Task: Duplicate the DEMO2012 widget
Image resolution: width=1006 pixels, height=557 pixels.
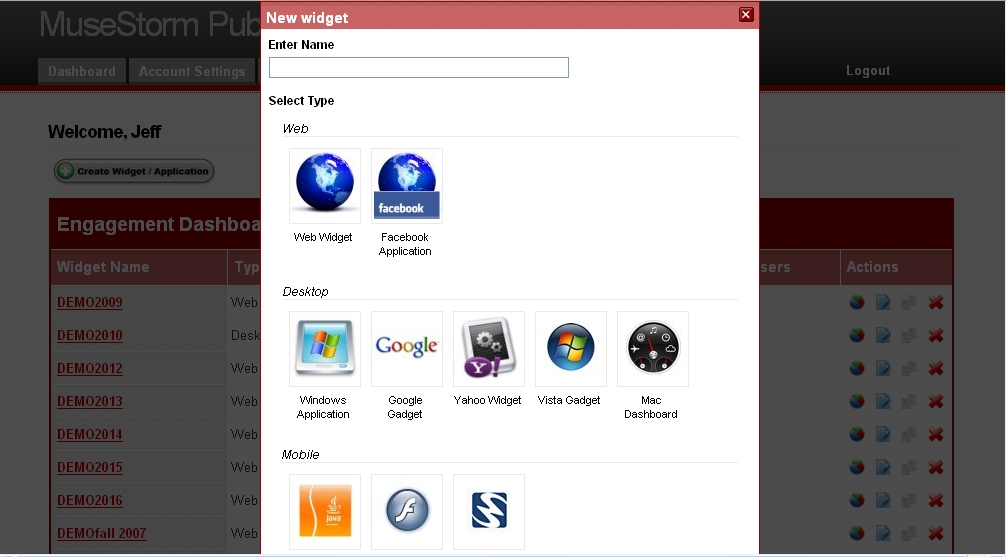Action: click(909, 368)
